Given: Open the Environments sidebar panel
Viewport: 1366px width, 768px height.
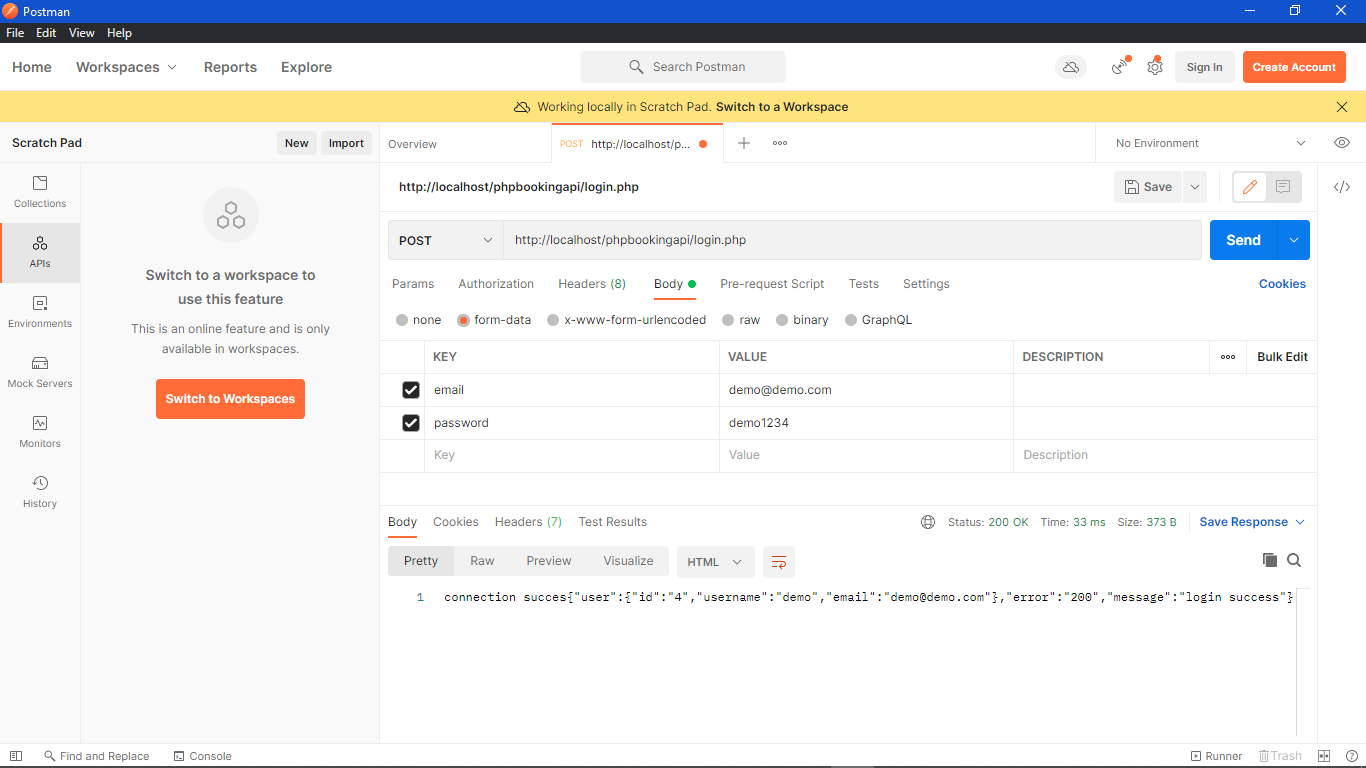Looking at the screenshot, I should click(40, 312).
